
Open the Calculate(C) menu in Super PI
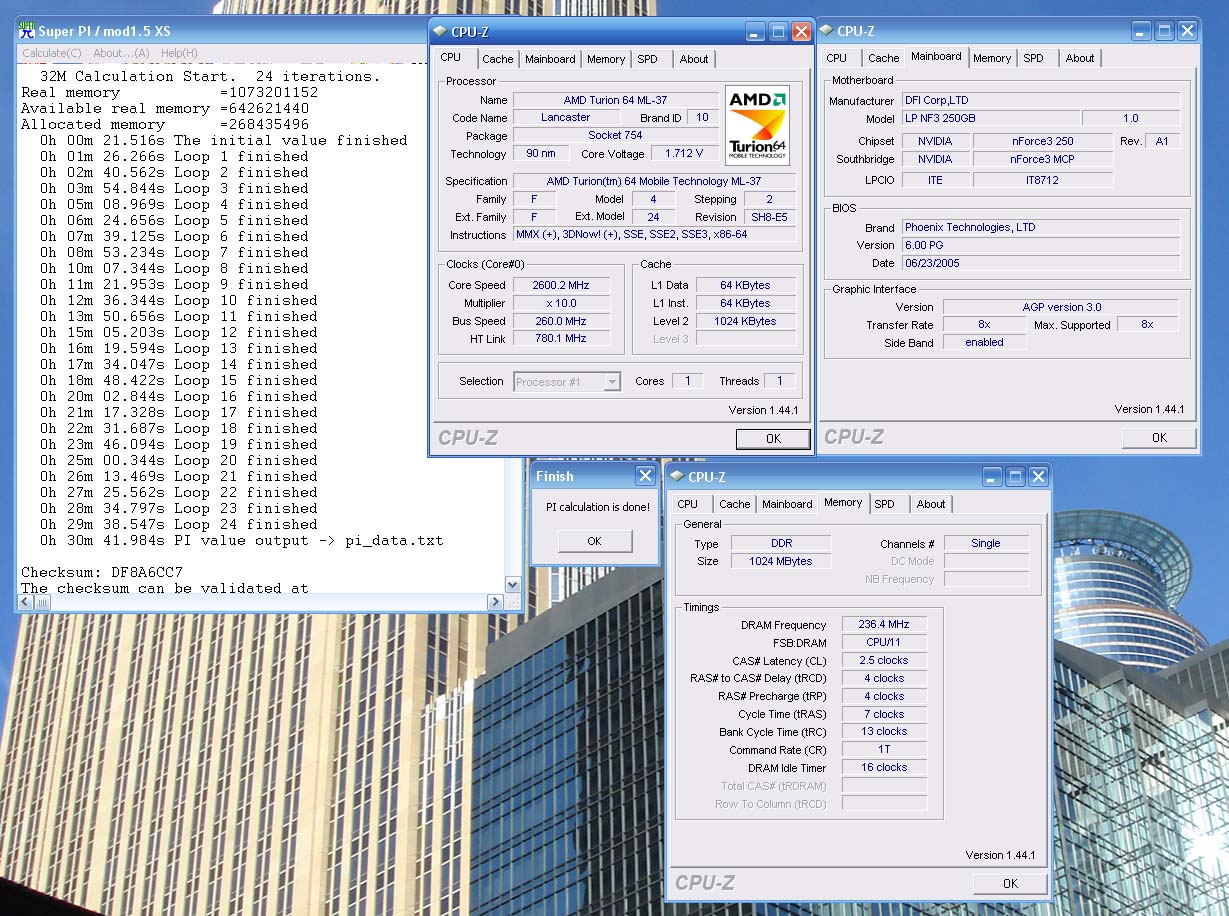[52, 53]
